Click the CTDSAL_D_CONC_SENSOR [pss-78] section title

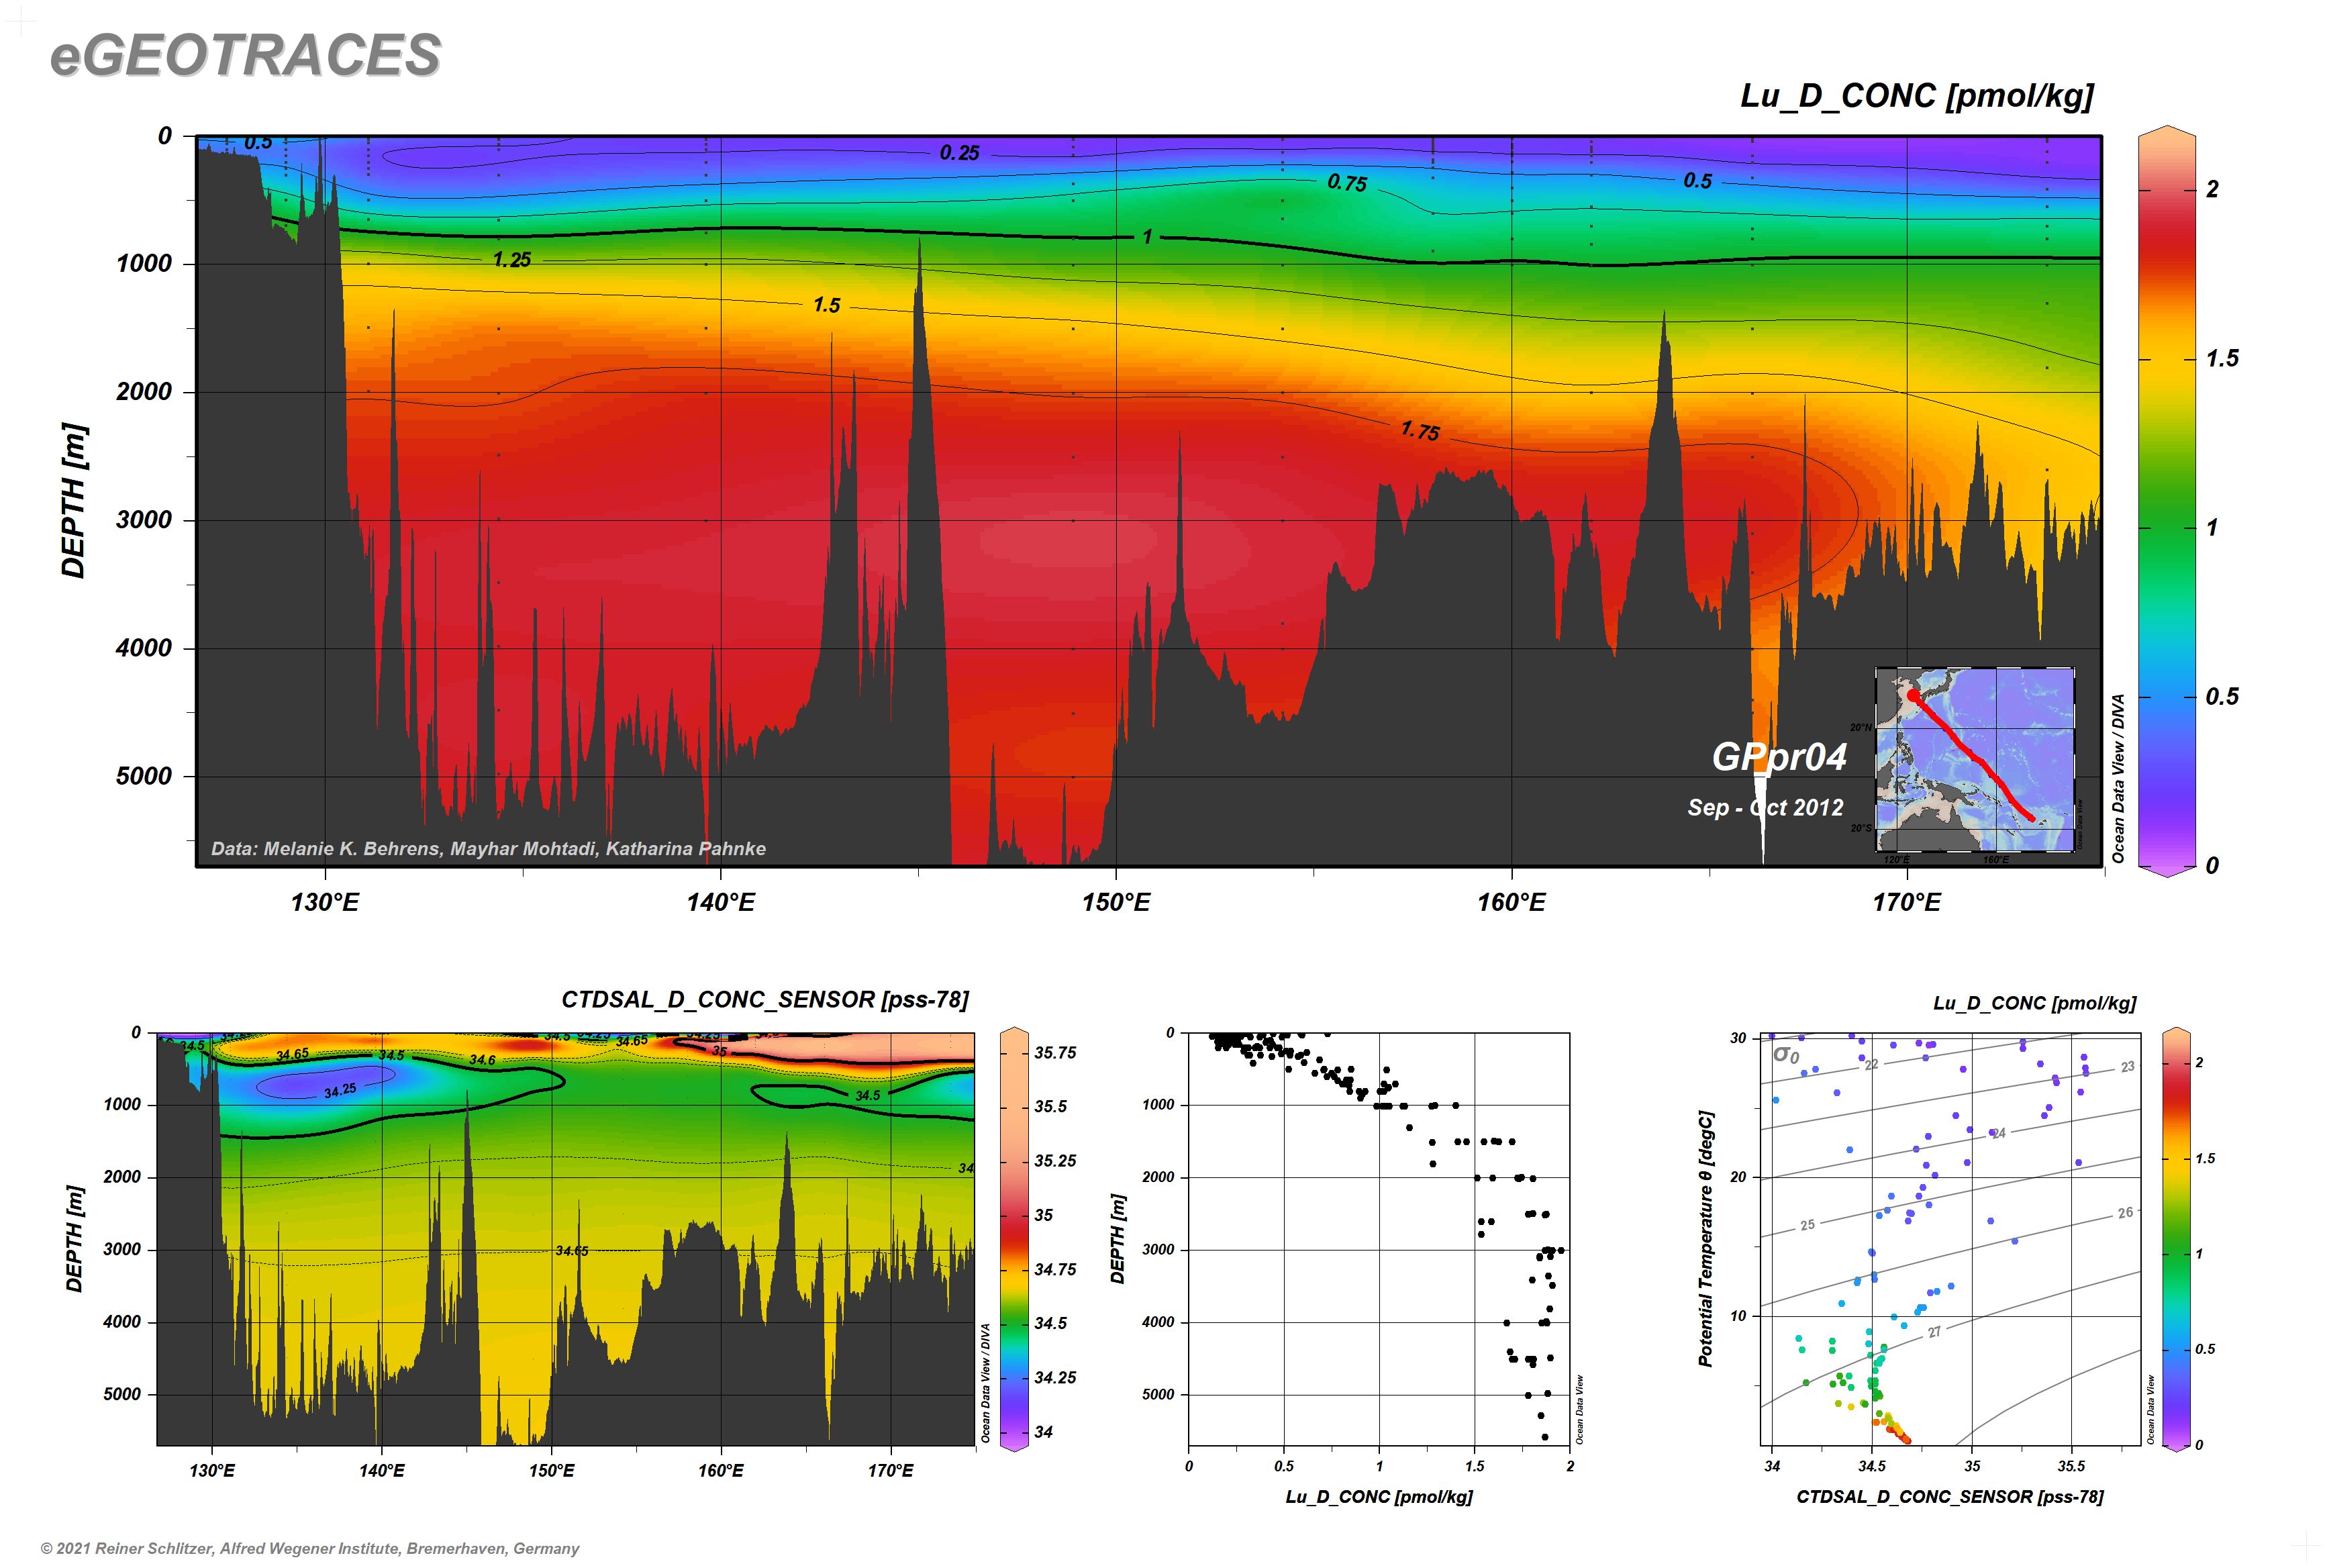coord(765,1000)
